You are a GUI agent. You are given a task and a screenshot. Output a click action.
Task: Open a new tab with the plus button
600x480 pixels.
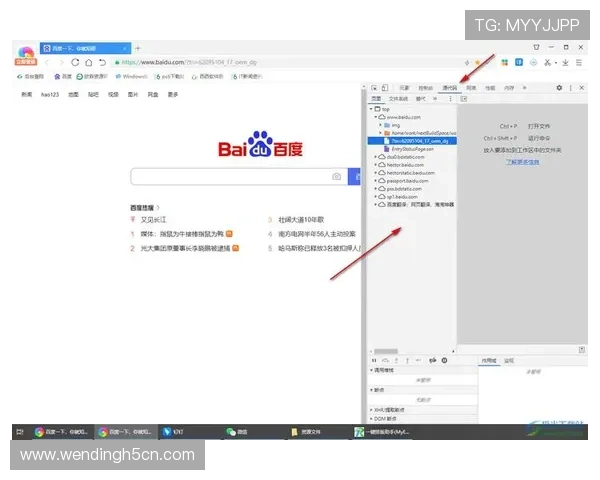click(x=138, y=48)
